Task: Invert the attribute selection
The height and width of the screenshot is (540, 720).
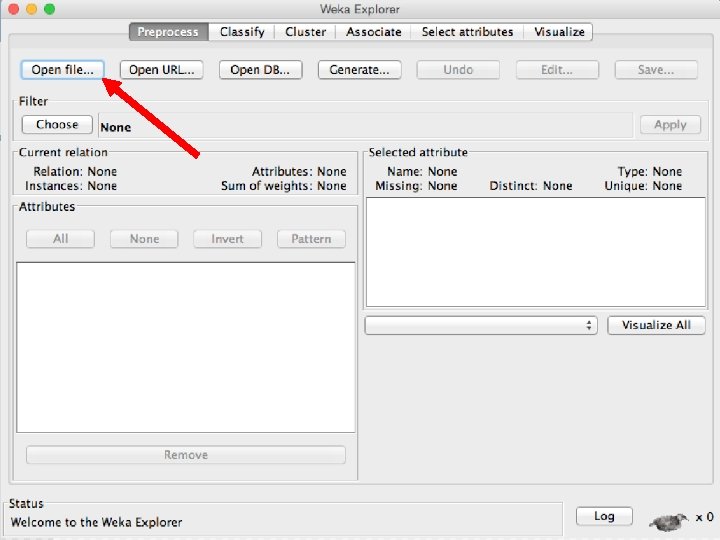Action: pos(227,239)
